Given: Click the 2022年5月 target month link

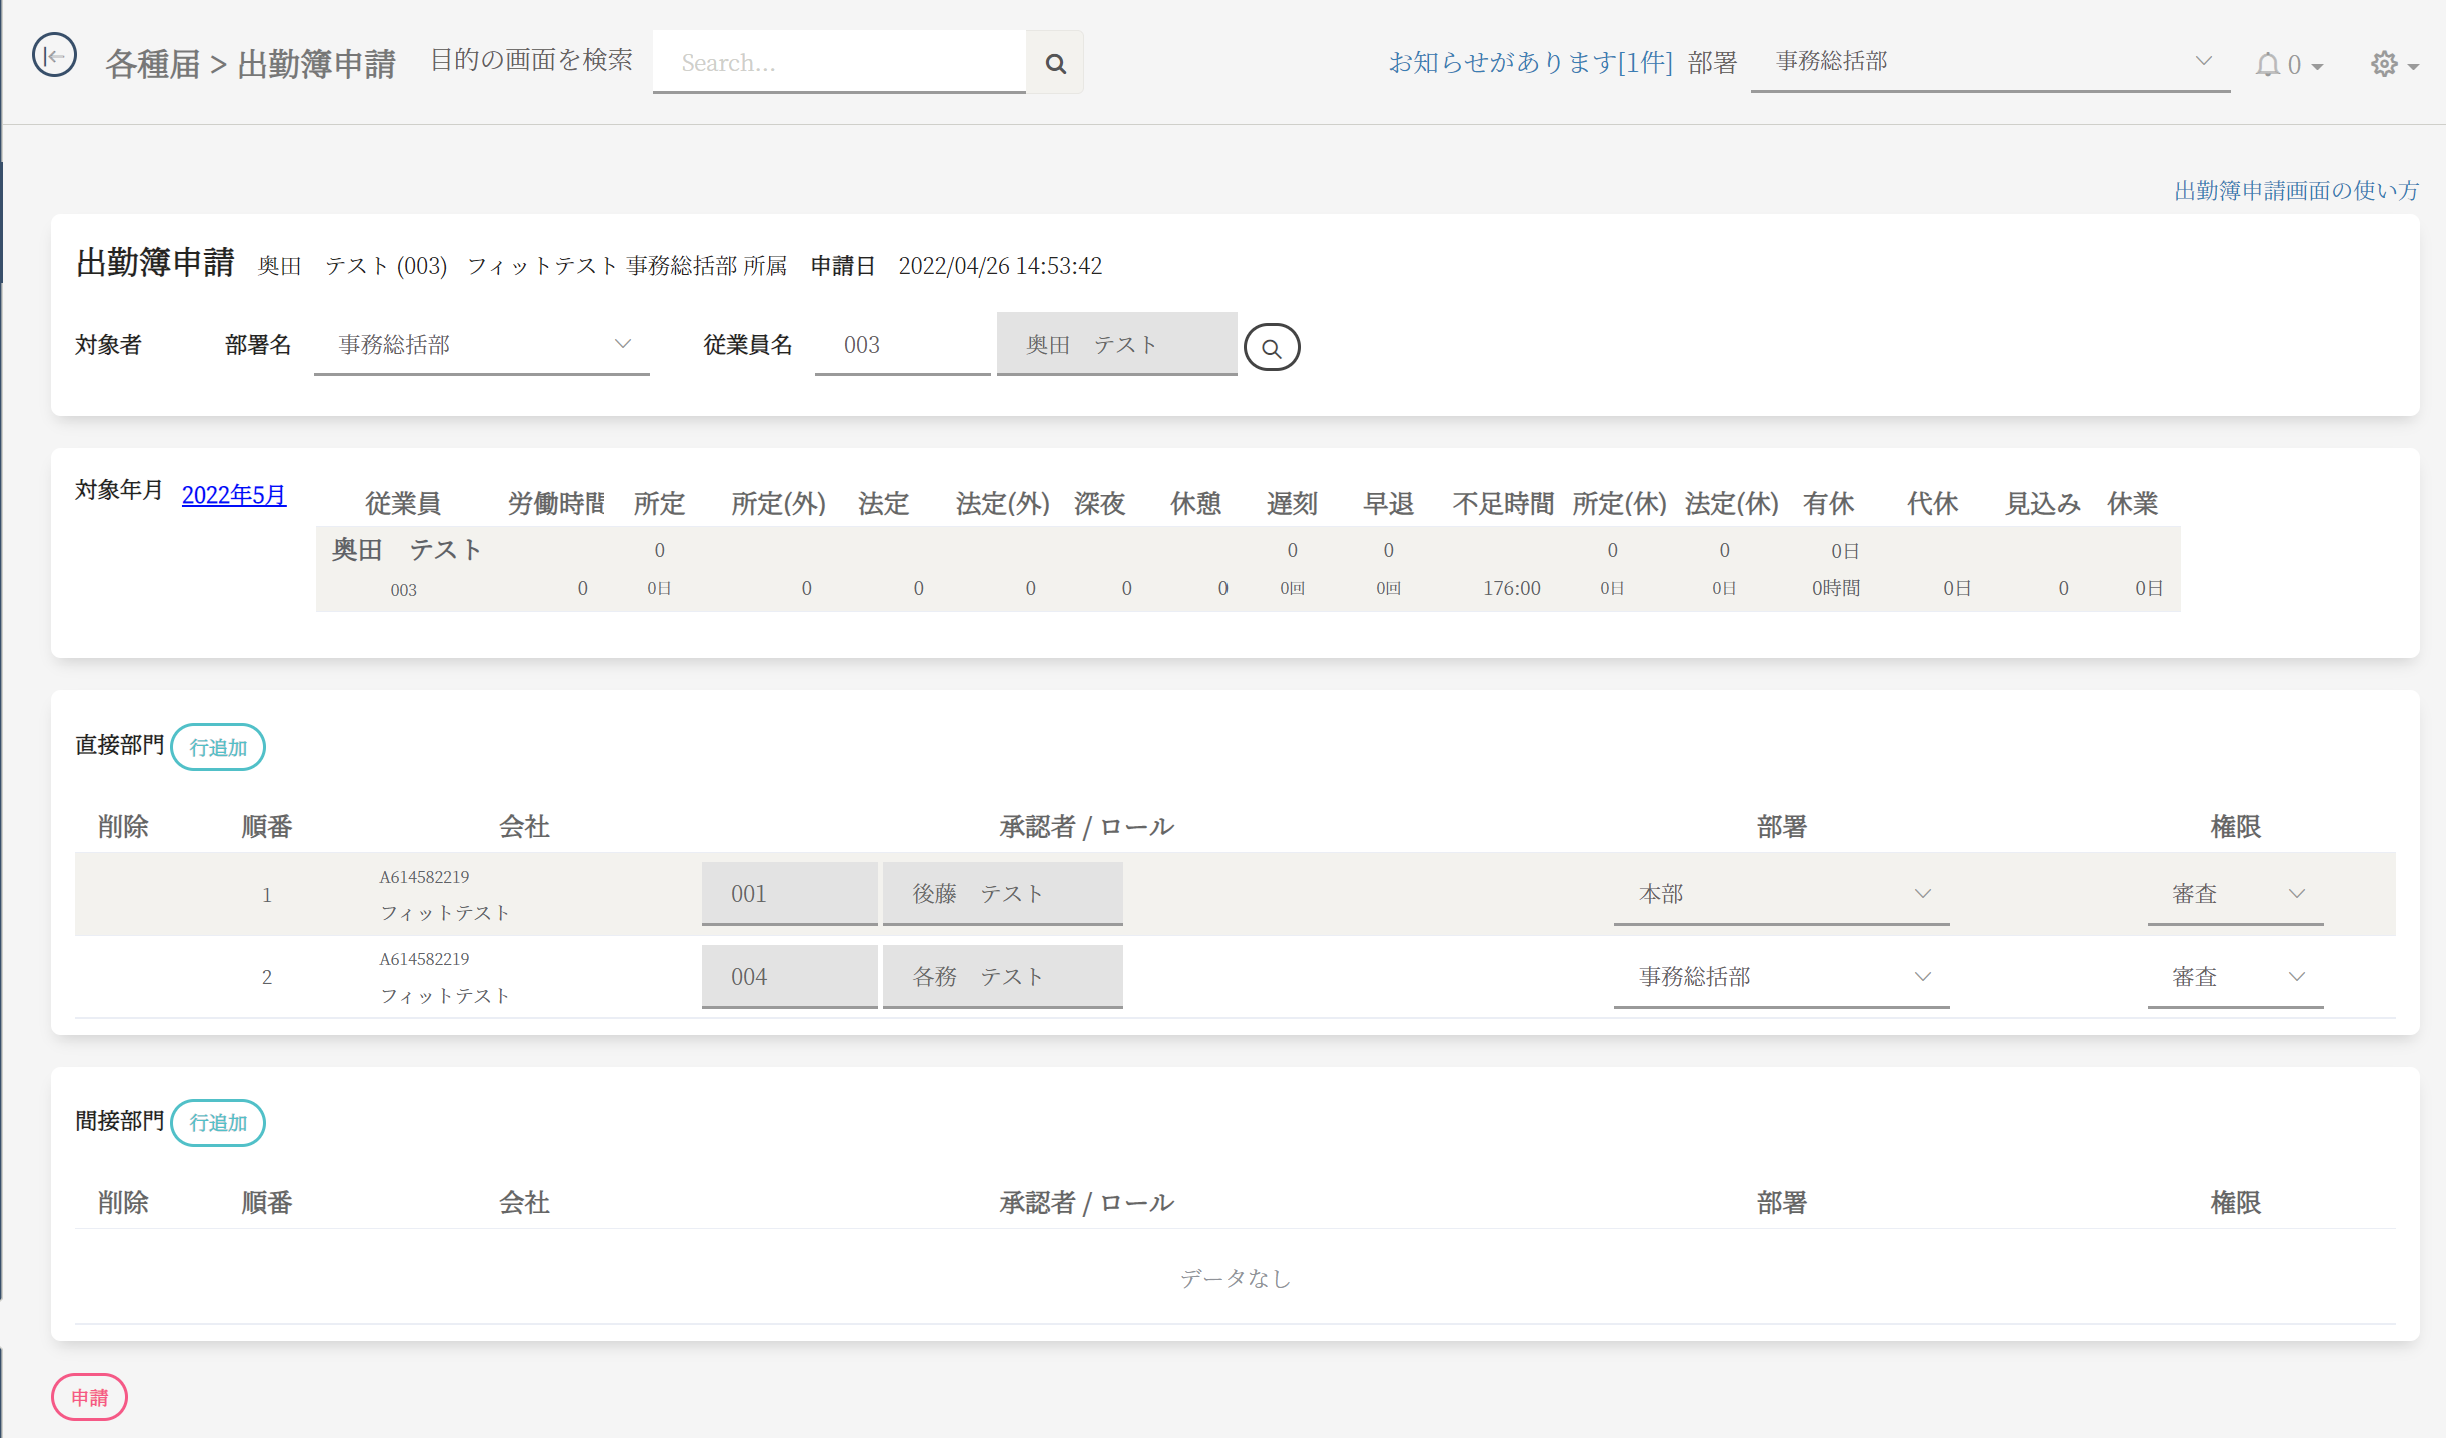Looking at the screenshot, I should 233,495.
